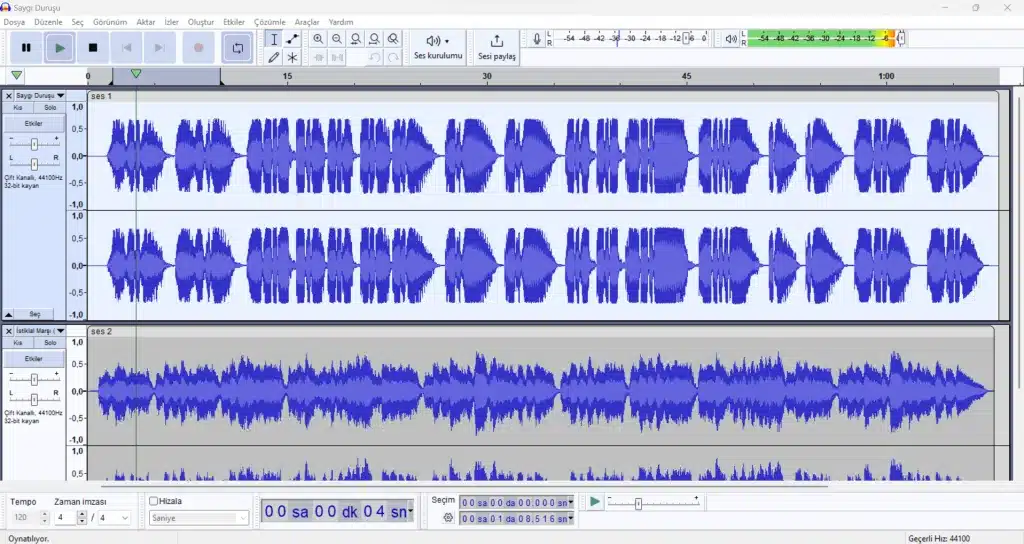
Task: Open the selection settings gear icon
Action: coord(448,518)
